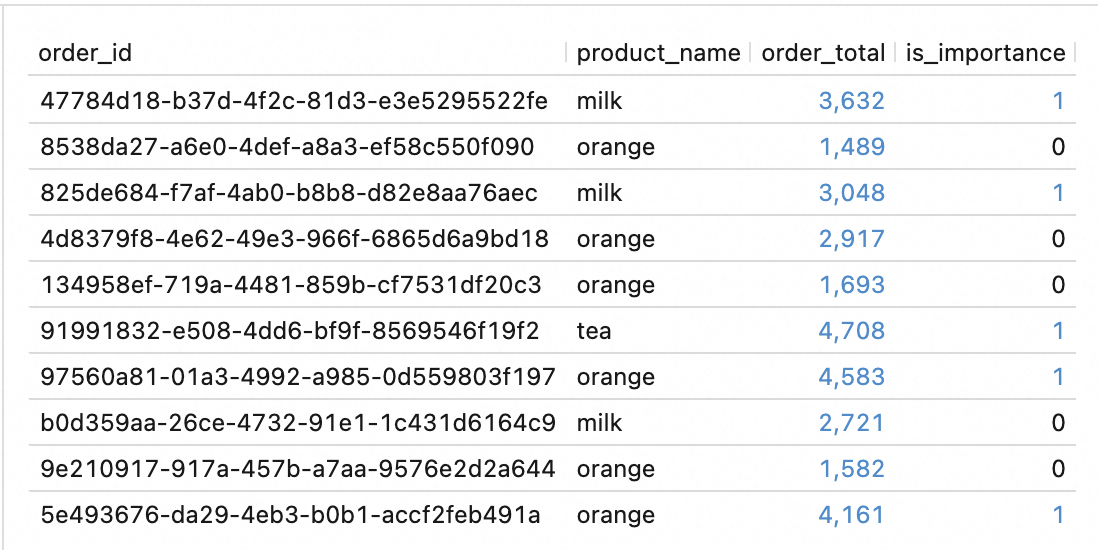
Task: Click order ID beginning with 8538da27
Action: coord(287,147)
